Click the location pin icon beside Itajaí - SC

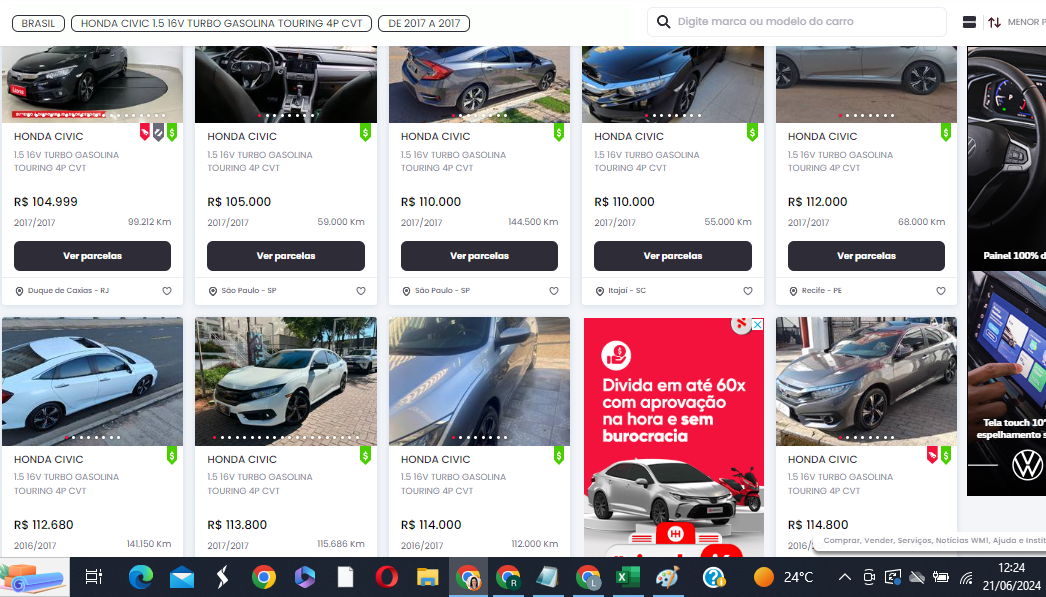(x=599, y=291)
